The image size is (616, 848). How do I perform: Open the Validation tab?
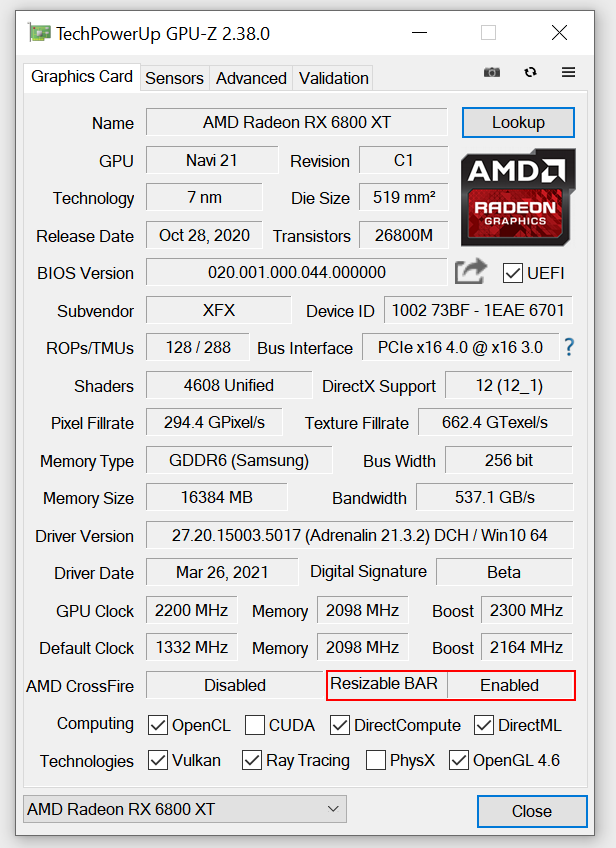pos(334,78)
